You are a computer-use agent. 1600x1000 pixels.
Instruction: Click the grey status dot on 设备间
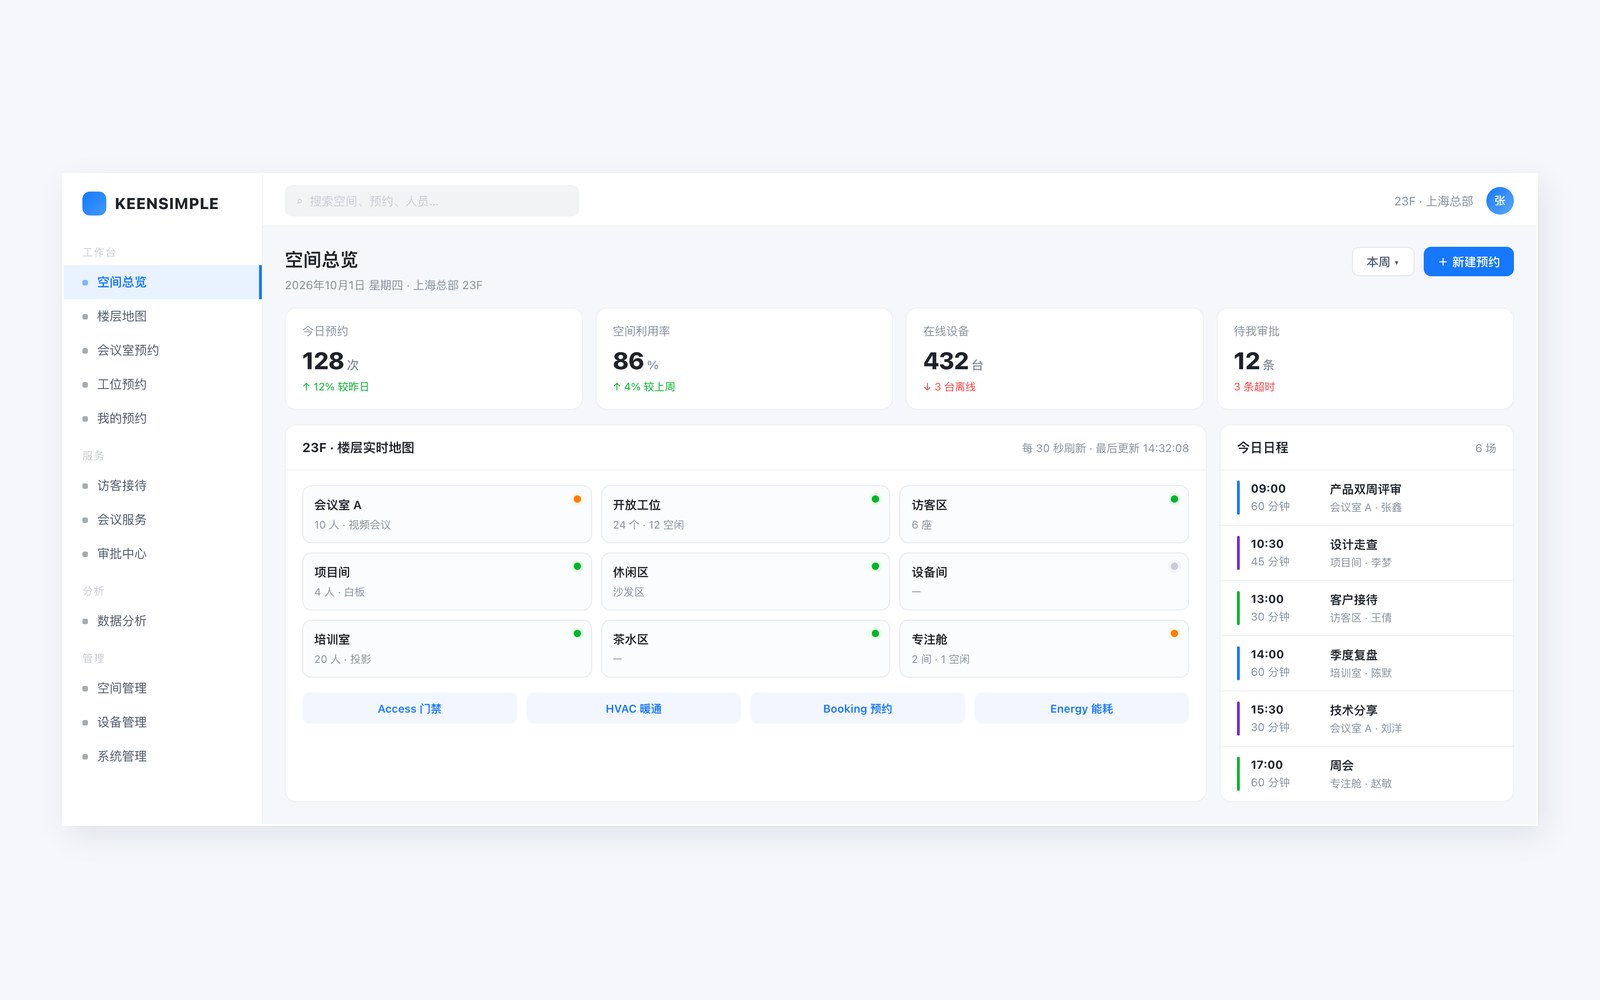pos(1174,566)
